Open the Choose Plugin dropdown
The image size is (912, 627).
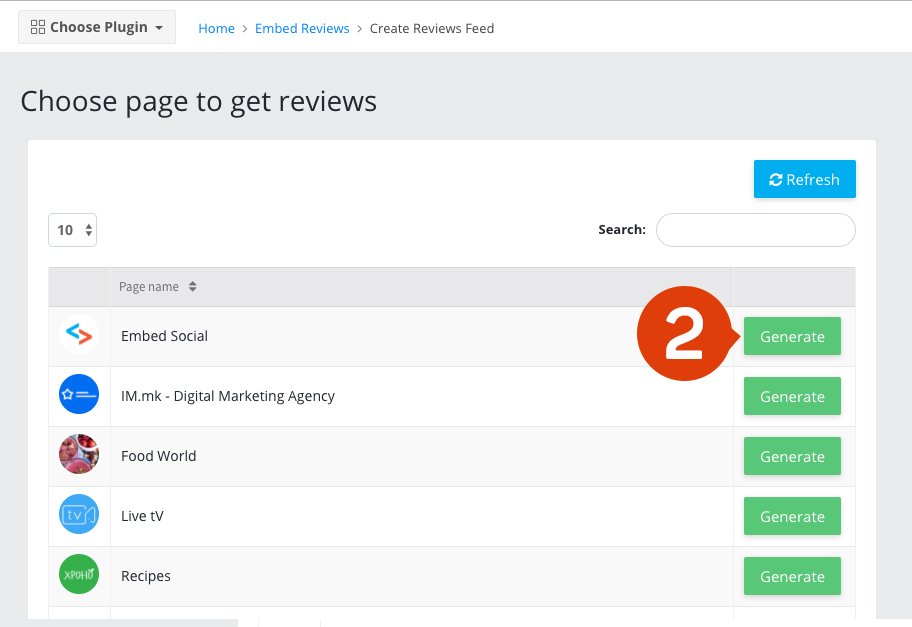coord(97,27)
